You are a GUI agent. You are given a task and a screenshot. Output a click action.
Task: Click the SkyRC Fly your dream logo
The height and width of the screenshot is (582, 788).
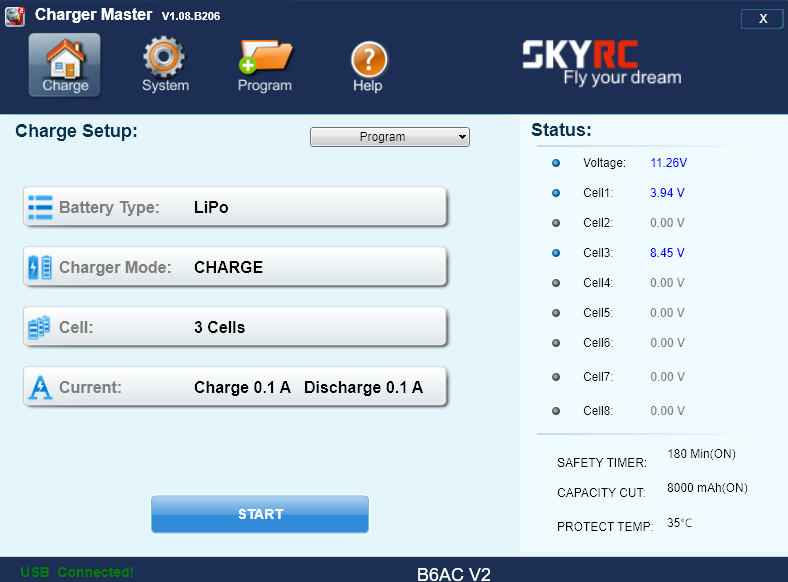(602, 63)
